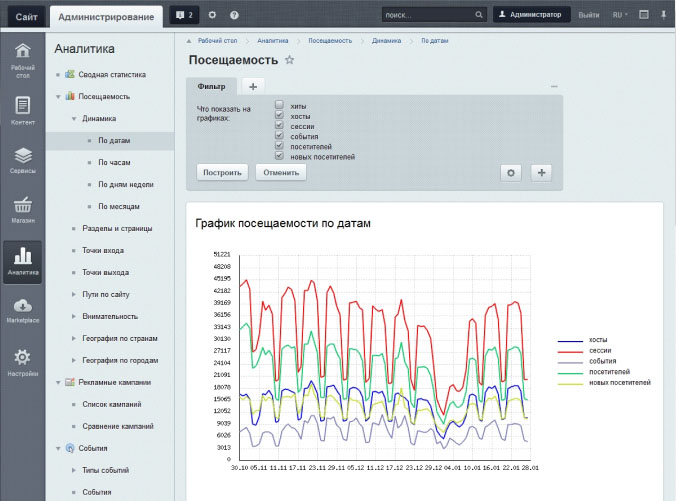Collapse the Посещаемость tree node
This screenshot has width=676, height=501.
click(x=58, y=97)
